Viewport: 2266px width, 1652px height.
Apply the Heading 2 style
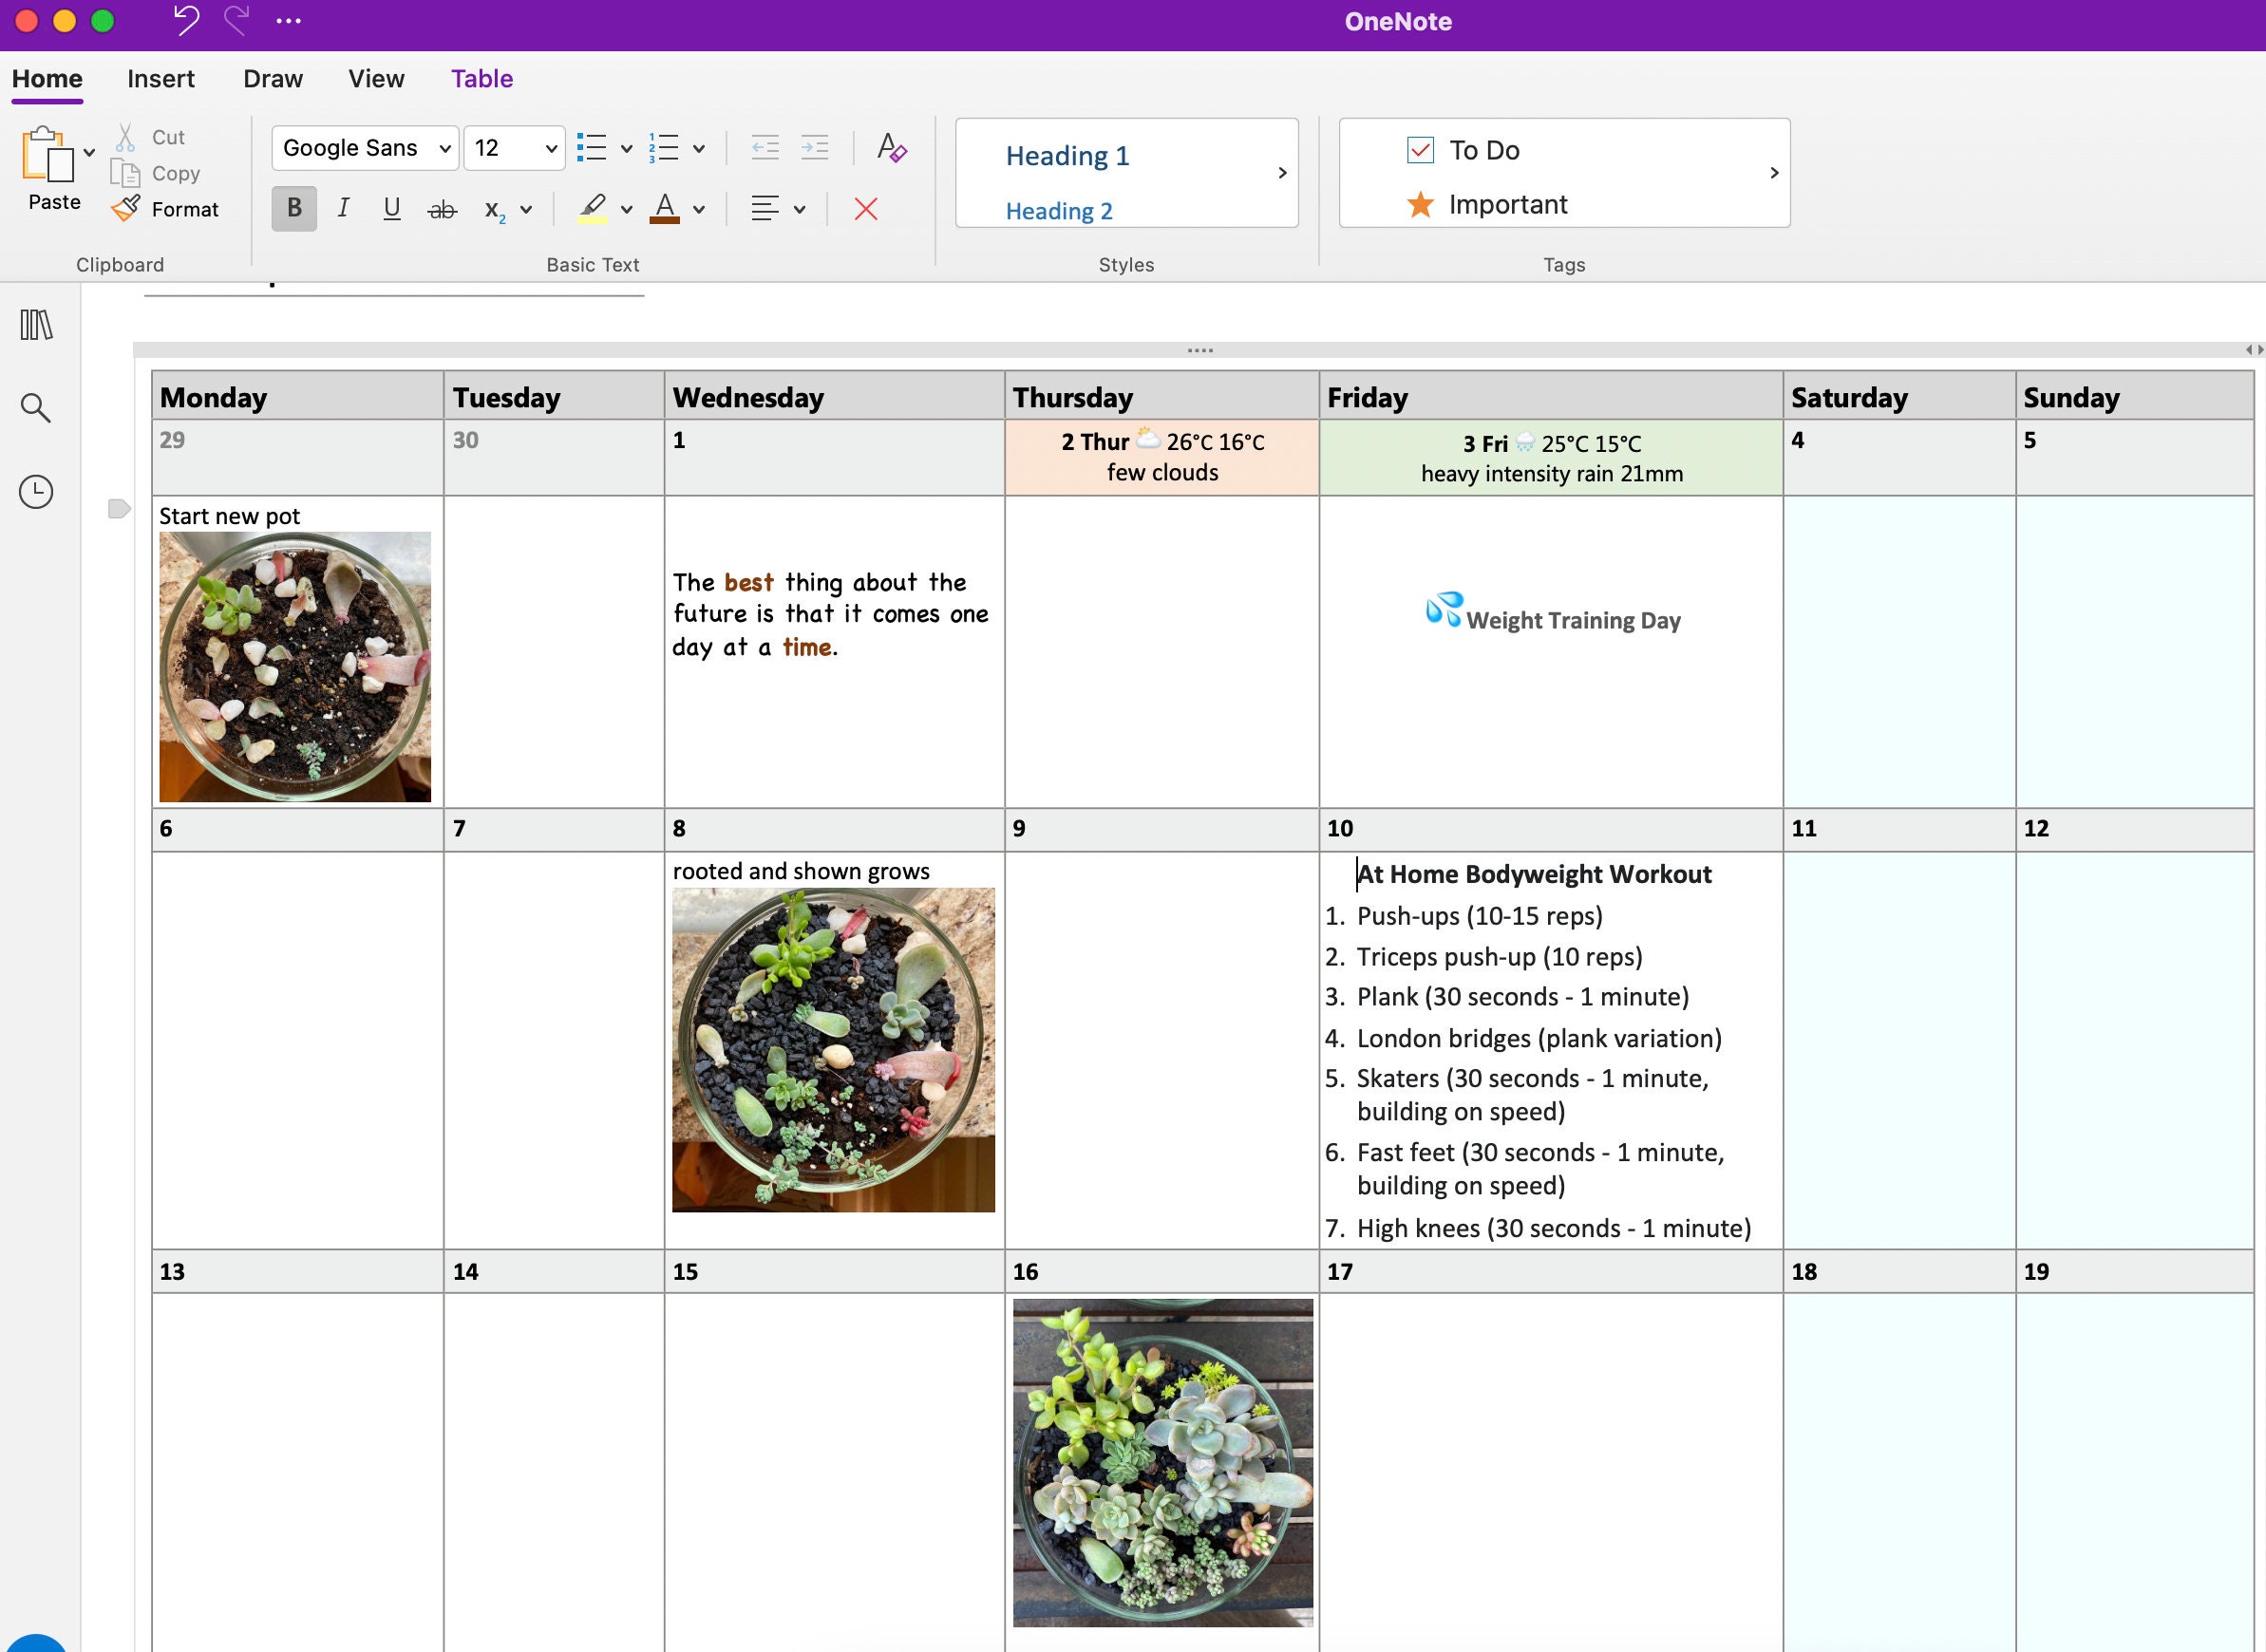tap(1059, 211)
